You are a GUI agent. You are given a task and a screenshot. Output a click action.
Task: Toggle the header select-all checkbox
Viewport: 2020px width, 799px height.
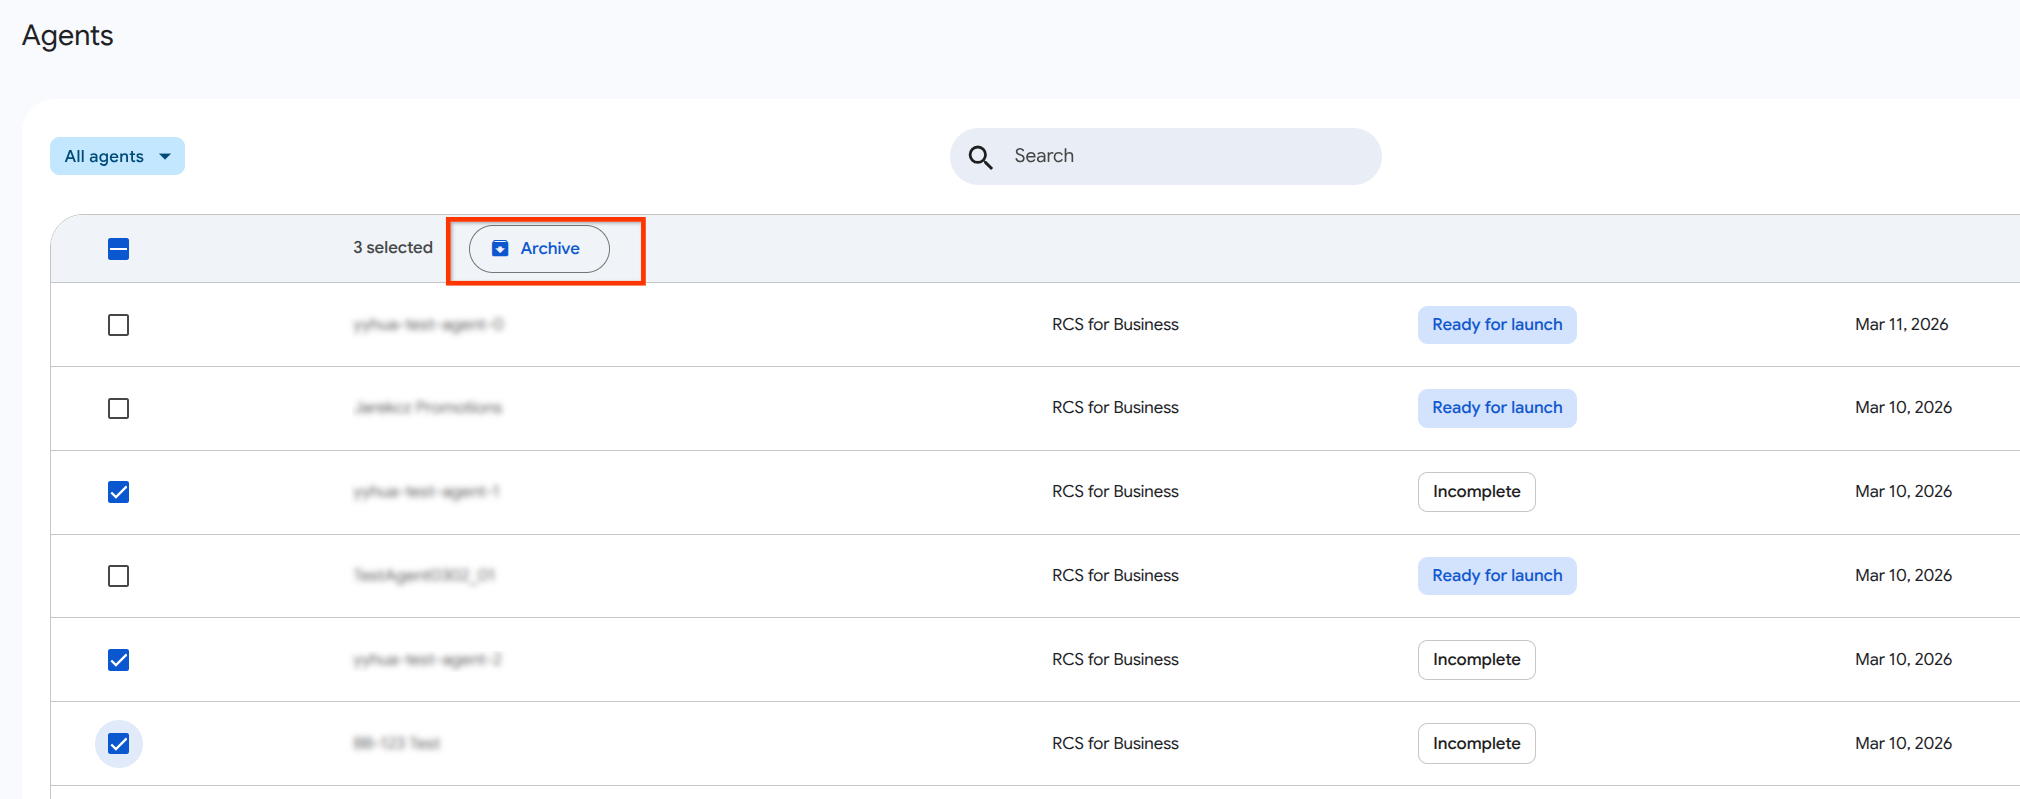pyautogui.click(x=118, y=249)
